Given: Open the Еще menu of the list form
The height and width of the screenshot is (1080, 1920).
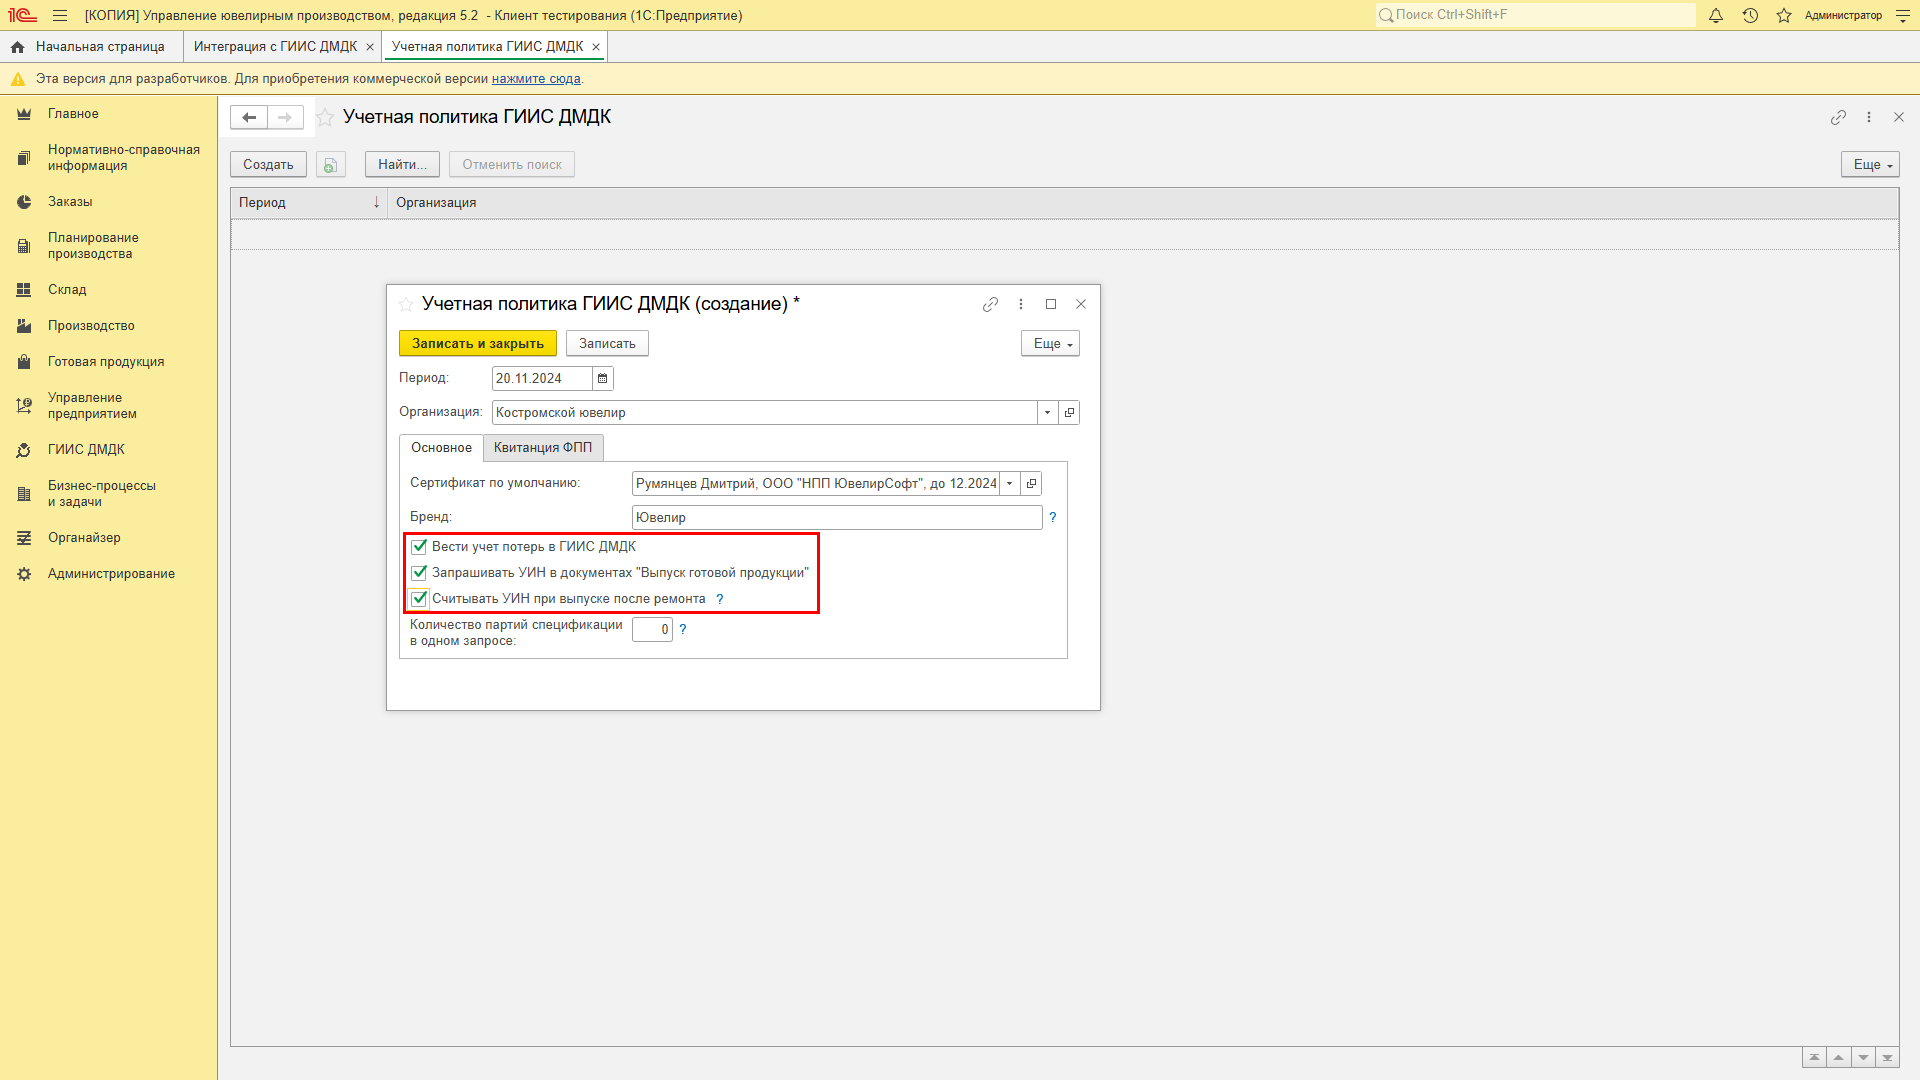Looking at the screenshot, I should (1870, 165).
